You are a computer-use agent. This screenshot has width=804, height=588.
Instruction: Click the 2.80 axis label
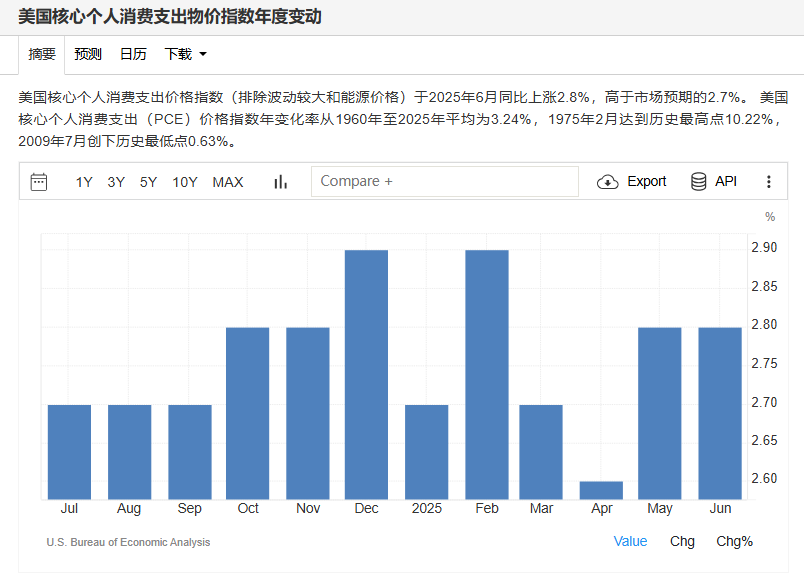click(764, 325)
